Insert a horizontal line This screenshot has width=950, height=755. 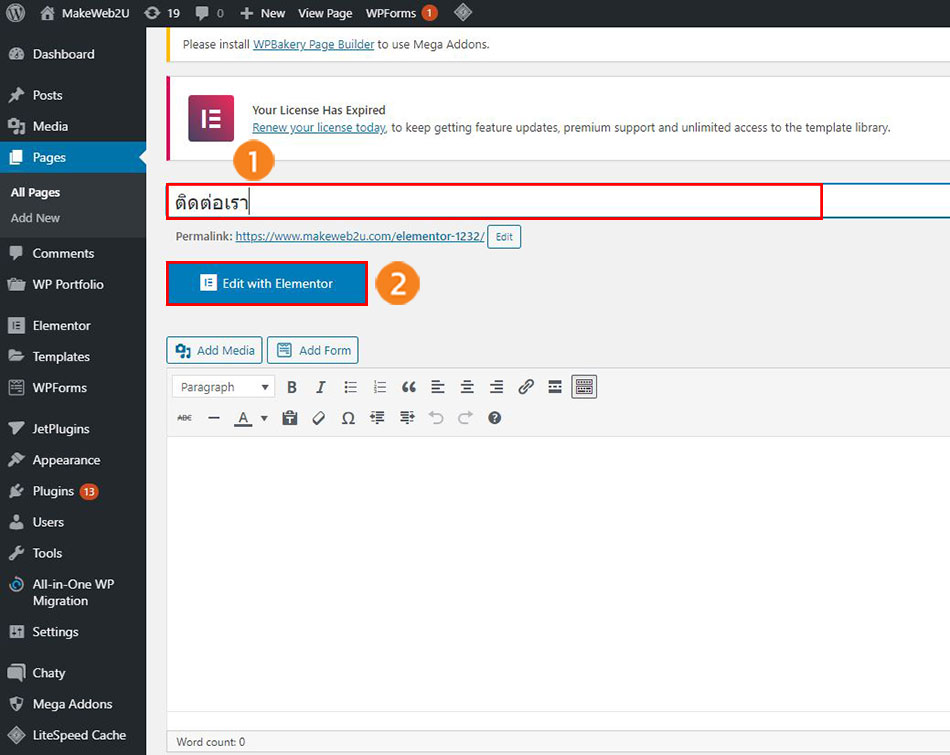tap(213, 418)
